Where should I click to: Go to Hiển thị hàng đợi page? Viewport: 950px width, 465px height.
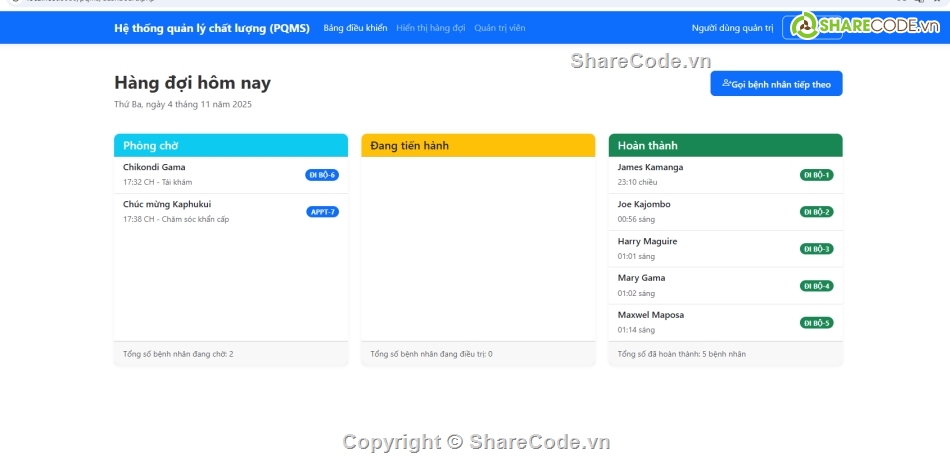point(430,28)
